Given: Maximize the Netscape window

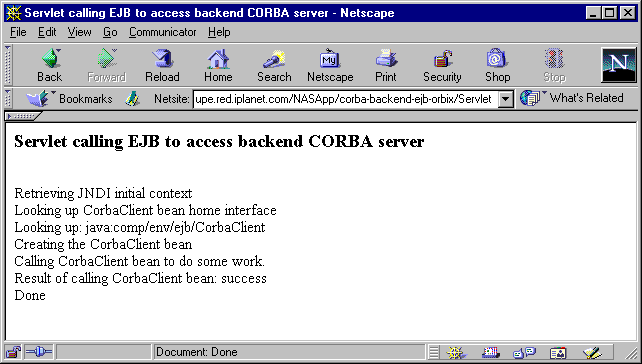Looking at the screenshot, I should (610, 13).
